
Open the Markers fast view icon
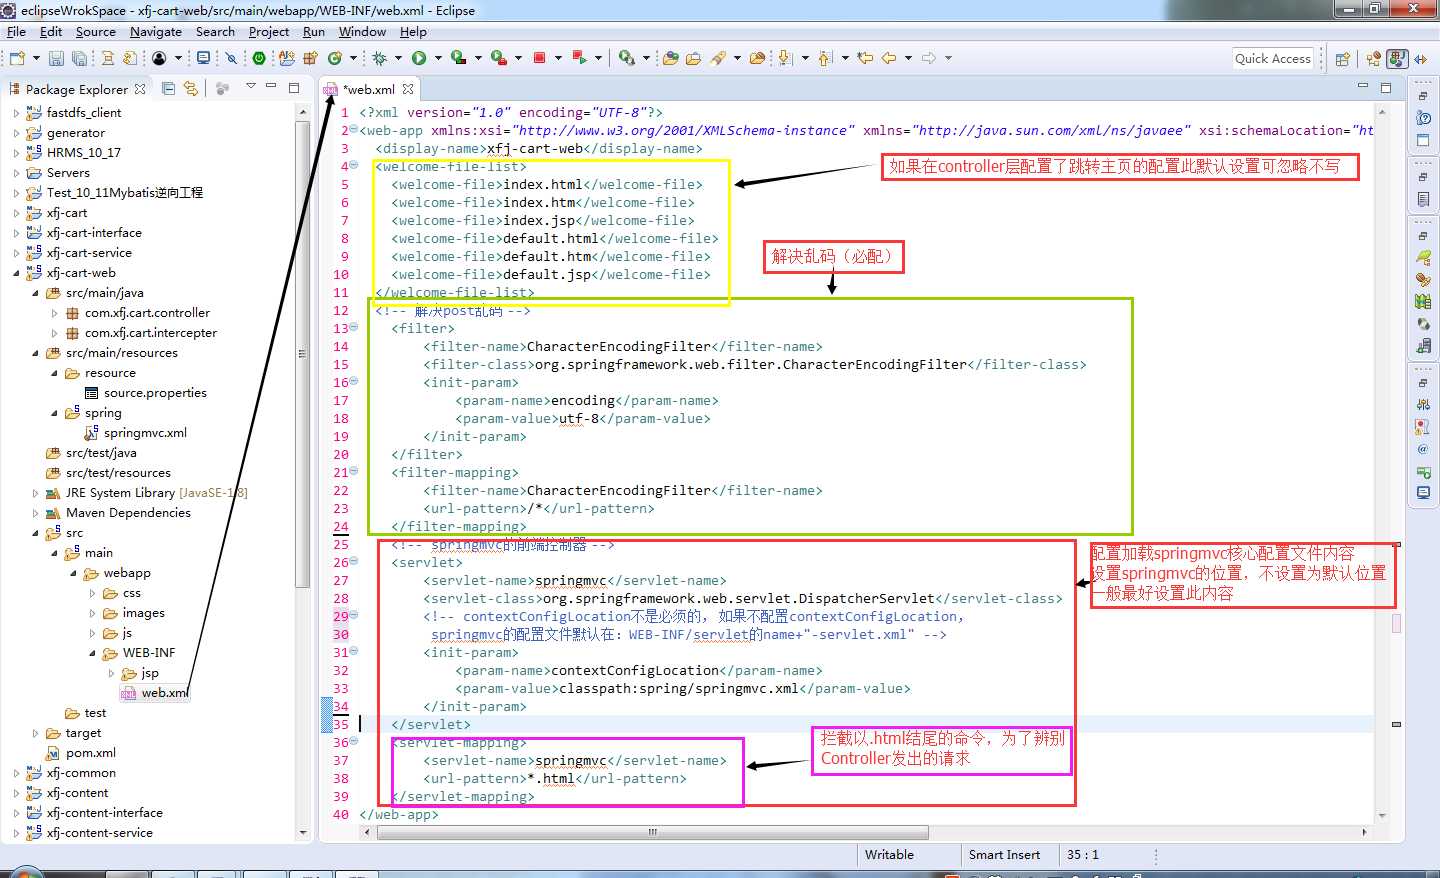tap(1423, 427)
